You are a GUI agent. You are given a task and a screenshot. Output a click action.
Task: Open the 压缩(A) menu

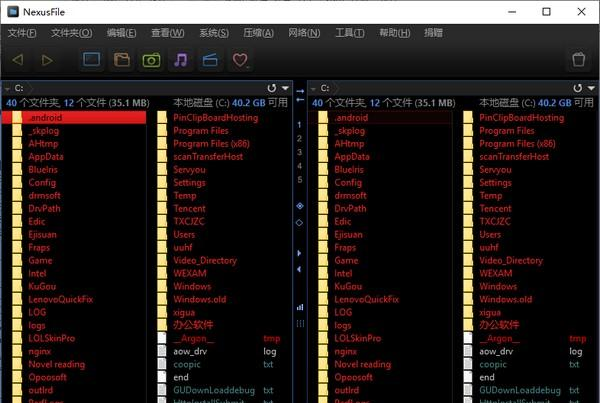pos(258,33)
